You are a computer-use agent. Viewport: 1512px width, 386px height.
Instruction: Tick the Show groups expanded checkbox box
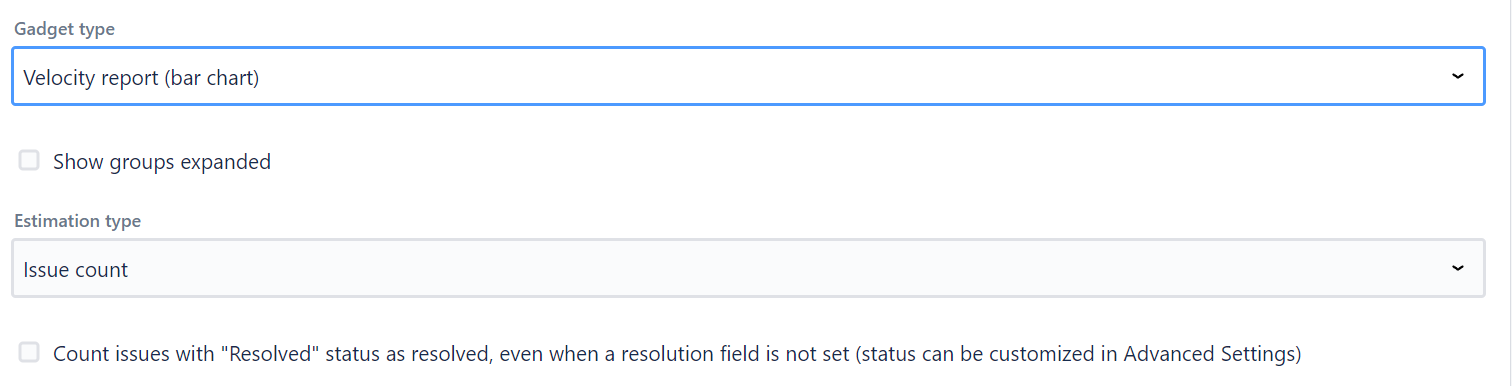point(29,160)
